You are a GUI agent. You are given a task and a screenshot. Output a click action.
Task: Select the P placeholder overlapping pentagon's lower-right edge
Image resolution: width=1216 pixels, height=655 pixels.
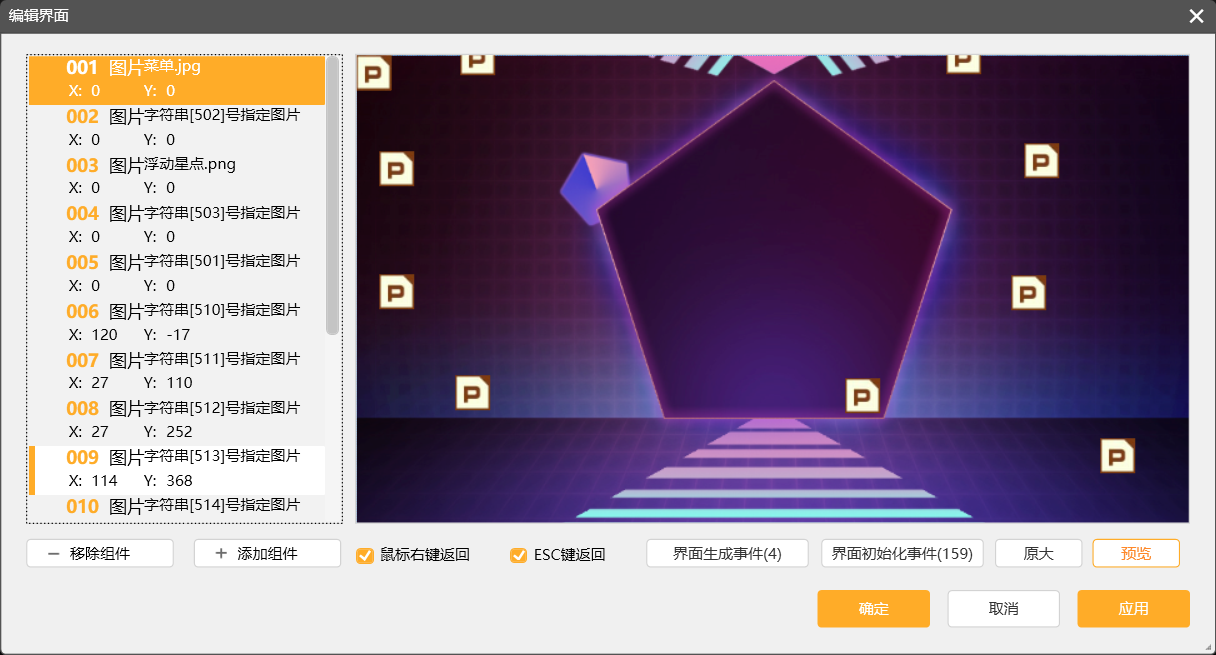pyautogui.click(x=862, y=395)
